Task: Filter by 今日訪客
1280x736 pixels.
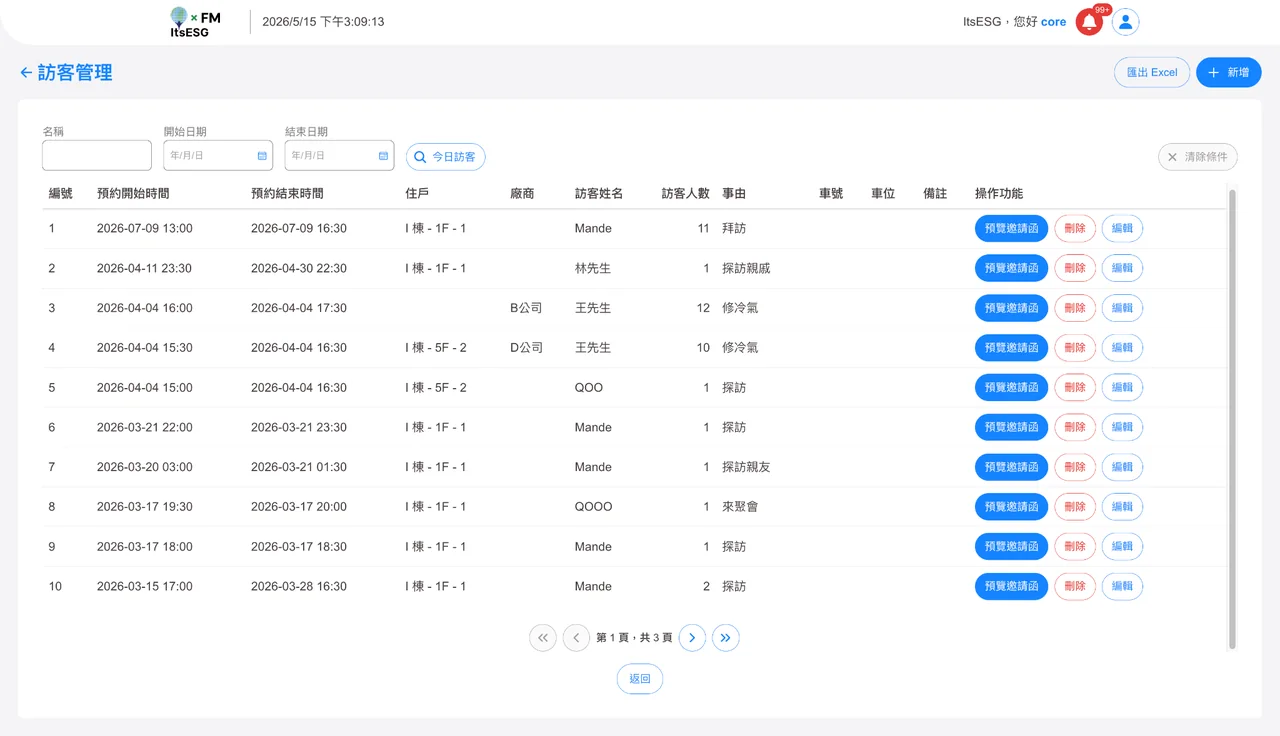Action: [x=446, y=157]
